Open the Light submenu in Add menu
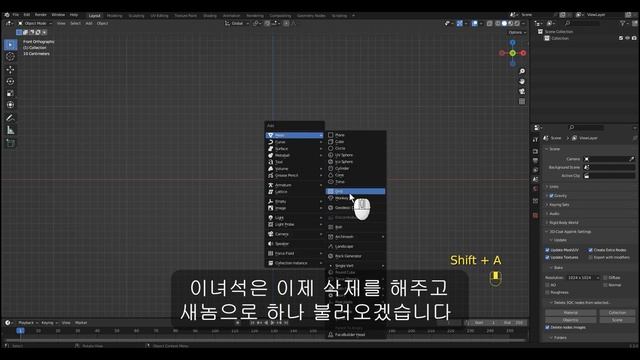The width and height of the screenshot is (640, 360). (x=295, y=218)
